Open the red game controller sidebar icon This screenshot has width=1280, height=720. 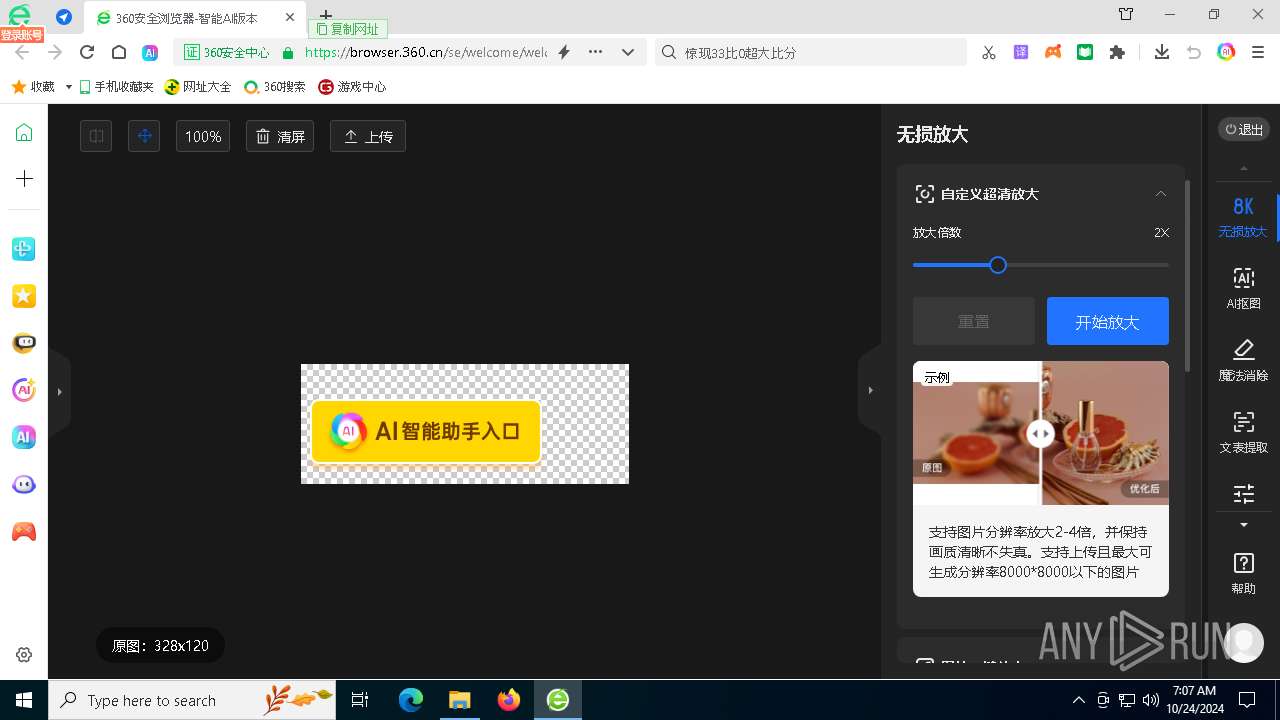click(24, 532)
